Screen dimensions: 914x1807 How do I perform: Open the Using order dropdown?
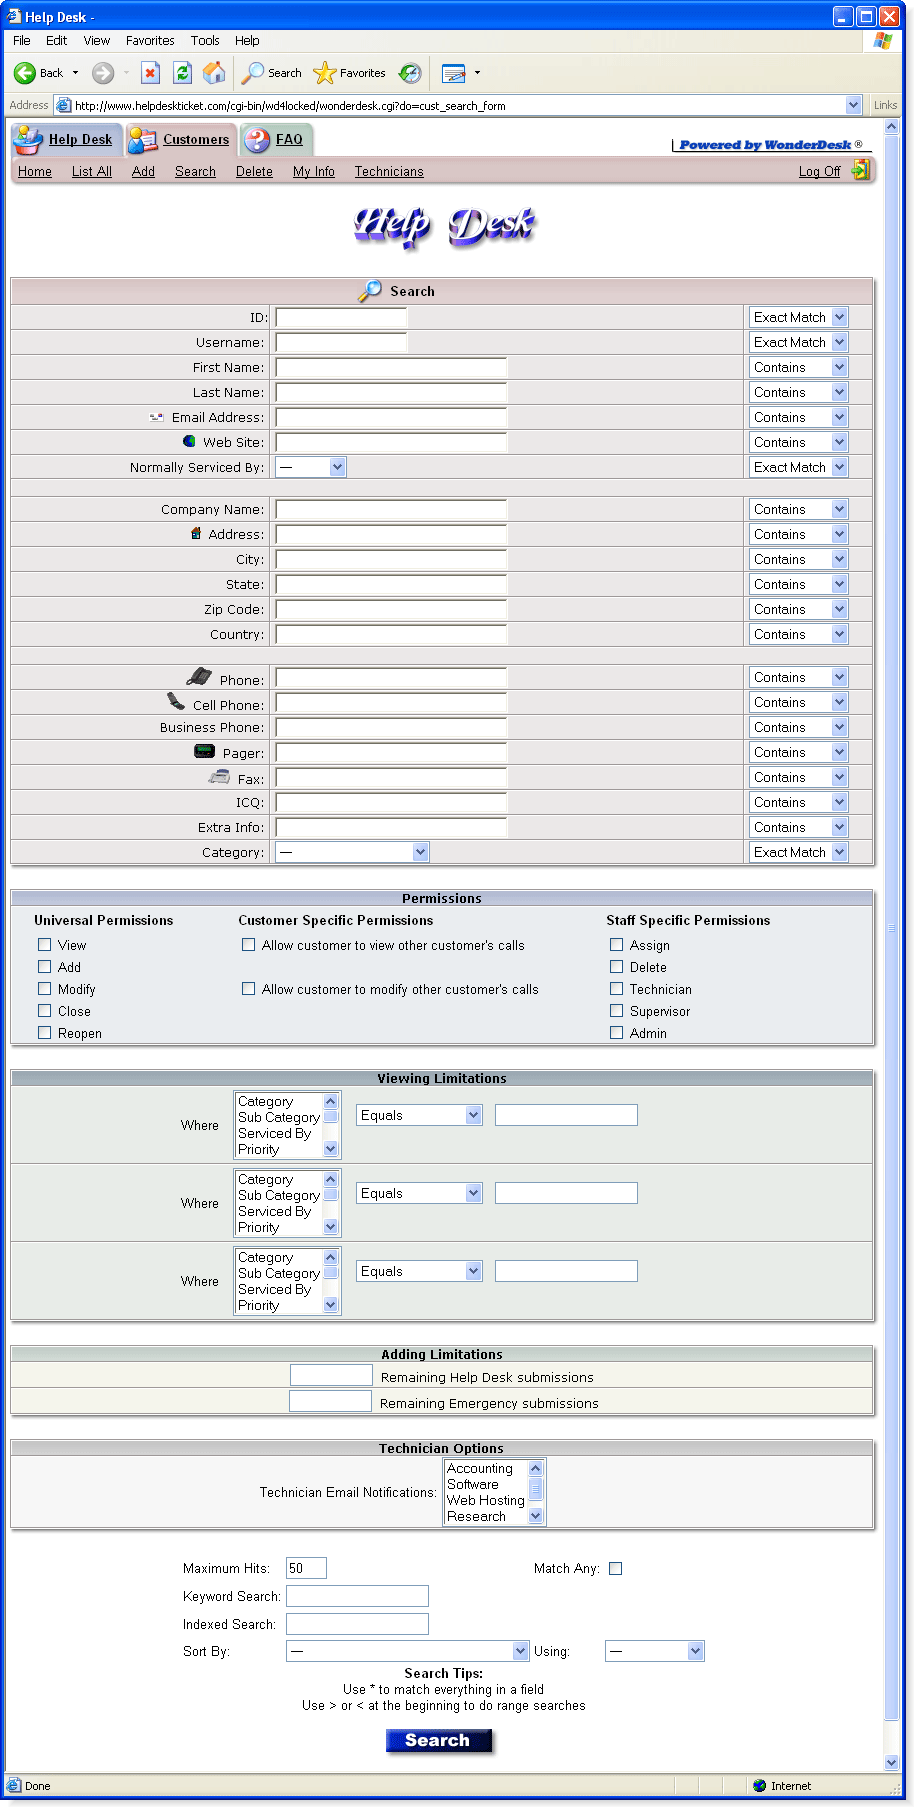pyautogui.click(x=655, y=1651)
